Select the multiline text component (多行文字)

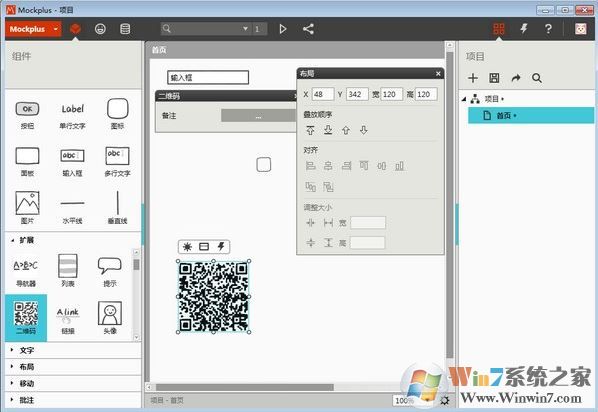click(x=117, y=161)
